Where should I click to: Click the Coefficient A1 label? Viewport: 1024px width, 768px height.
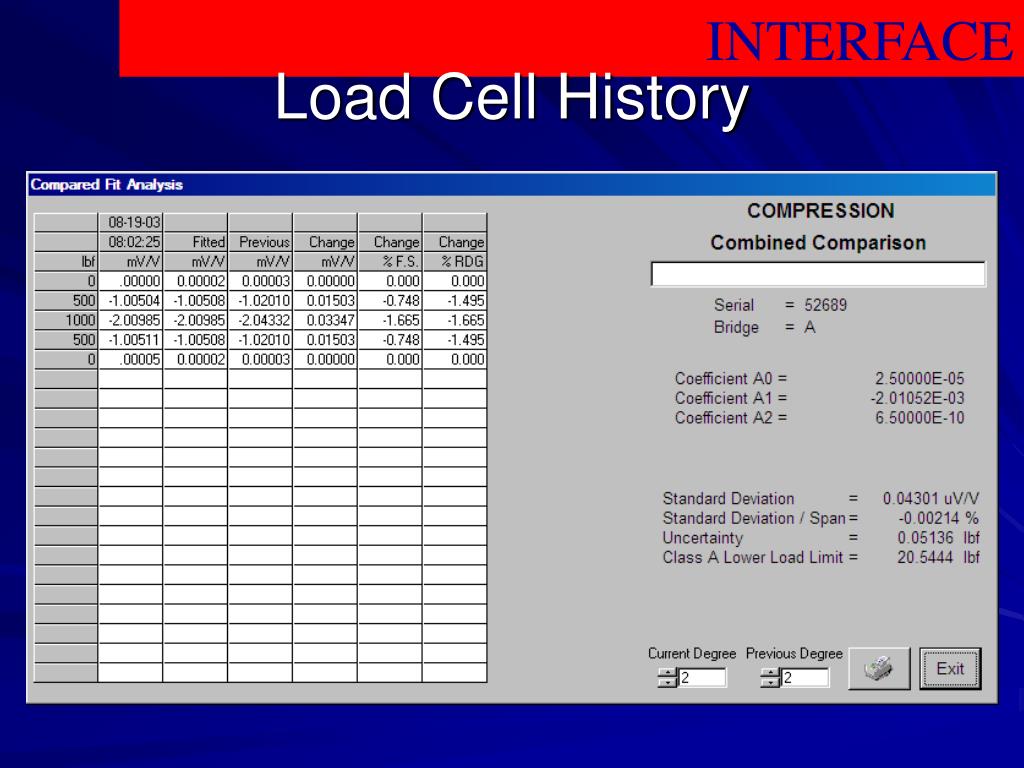point(724,398)
